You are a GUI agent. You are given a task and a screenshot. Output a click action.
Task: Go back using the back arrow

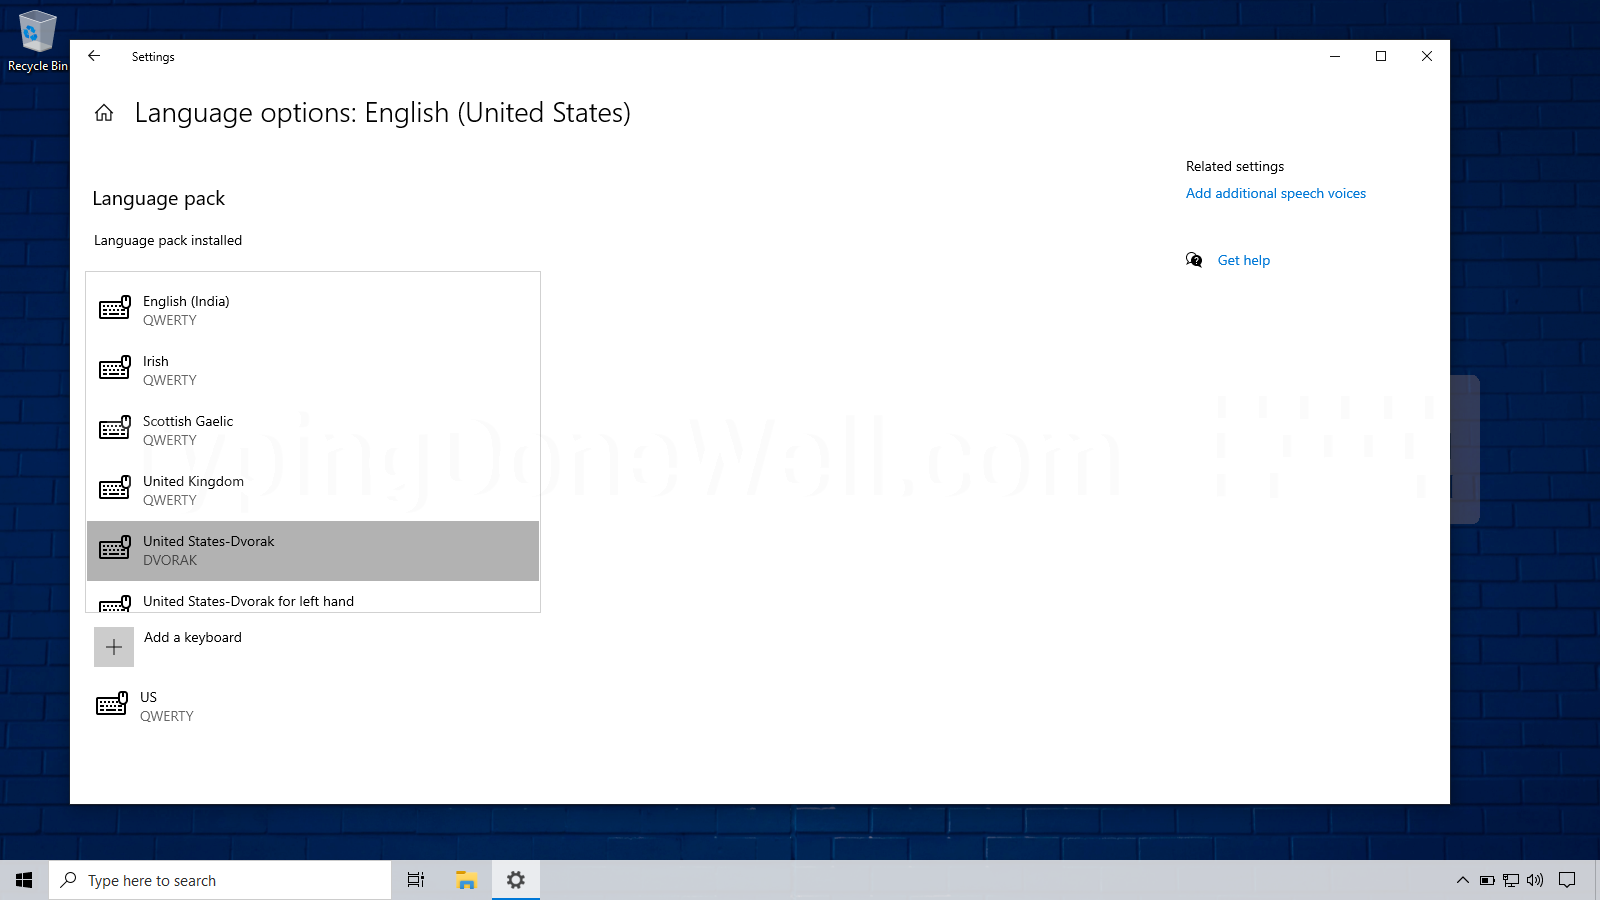tap(94, 56)
